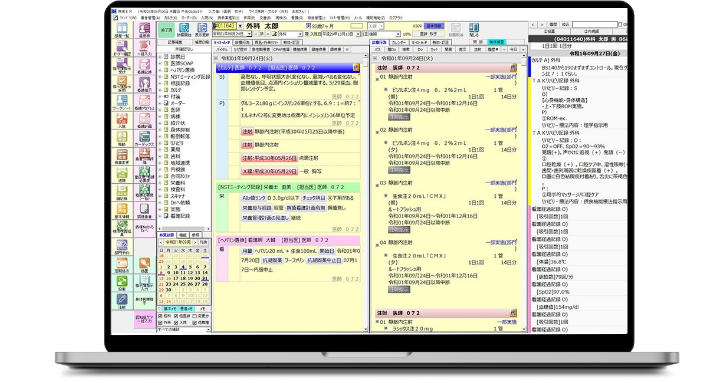This screenshot has height=383, width=728.
Task: Open the カーデックス icon in the pink column
Action: (x=144, y=138)
